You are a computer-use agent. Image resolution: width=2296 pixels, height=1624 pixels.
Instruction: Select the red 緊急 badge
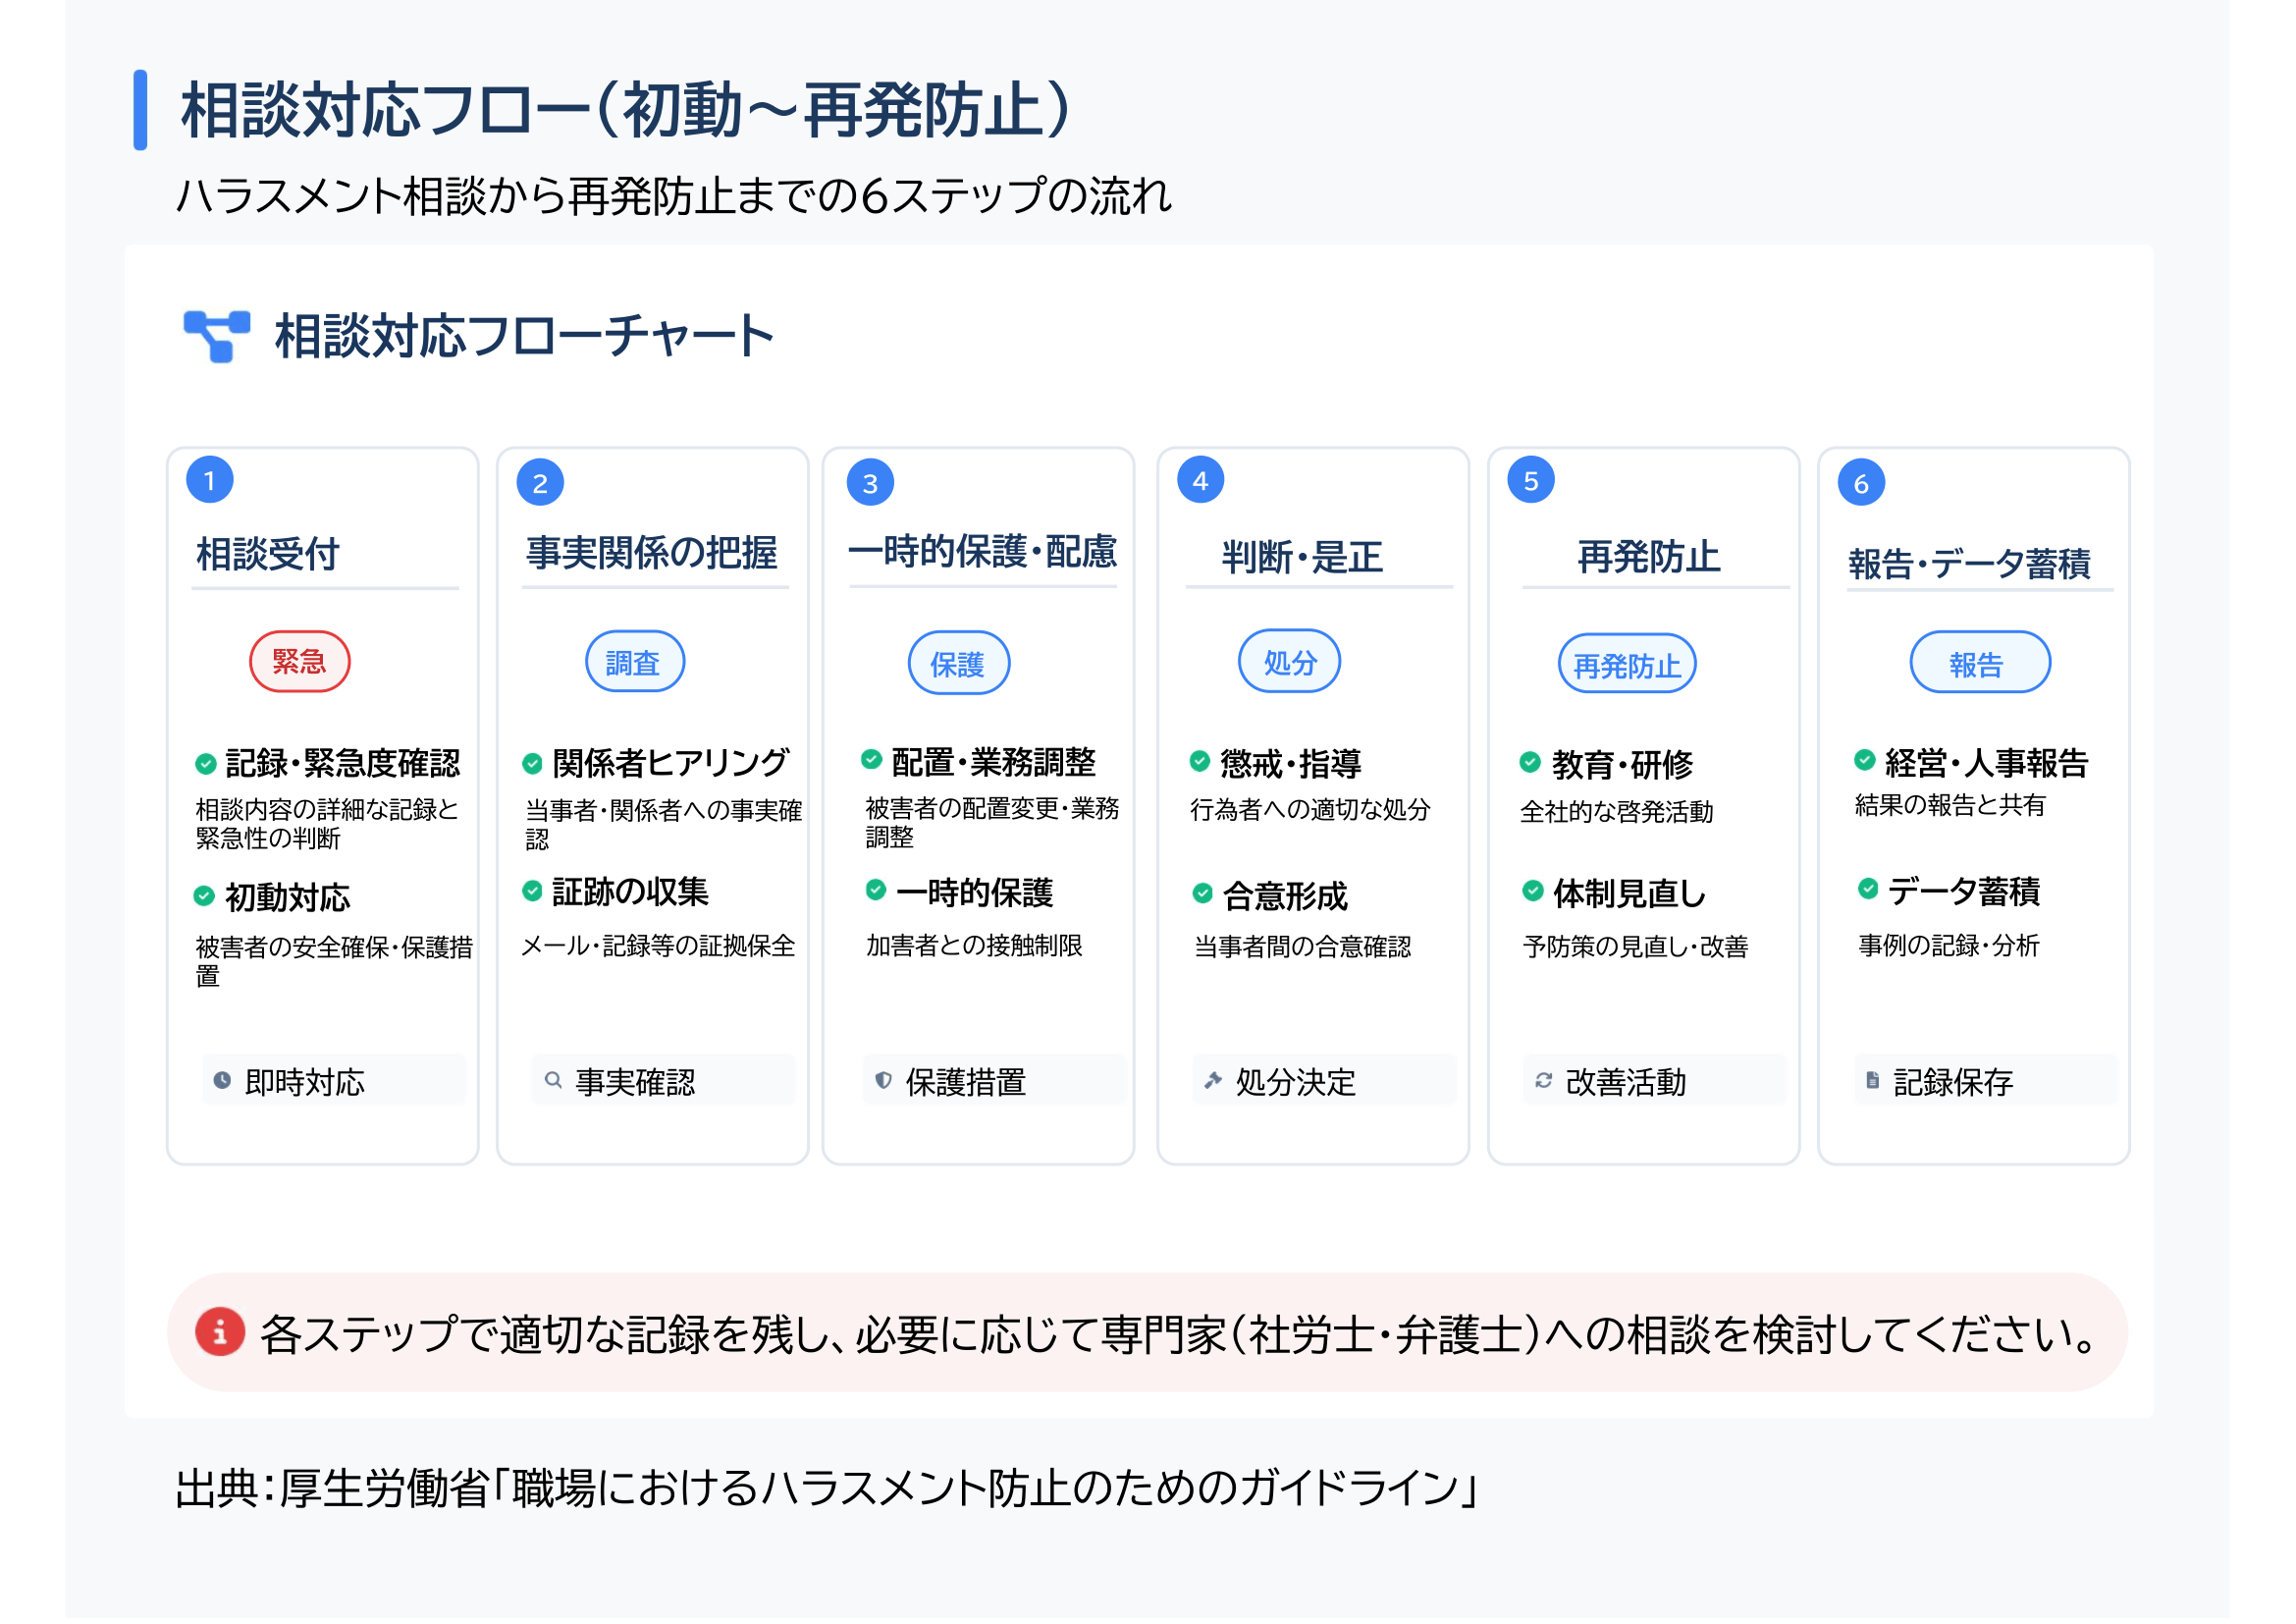[300, 662]
